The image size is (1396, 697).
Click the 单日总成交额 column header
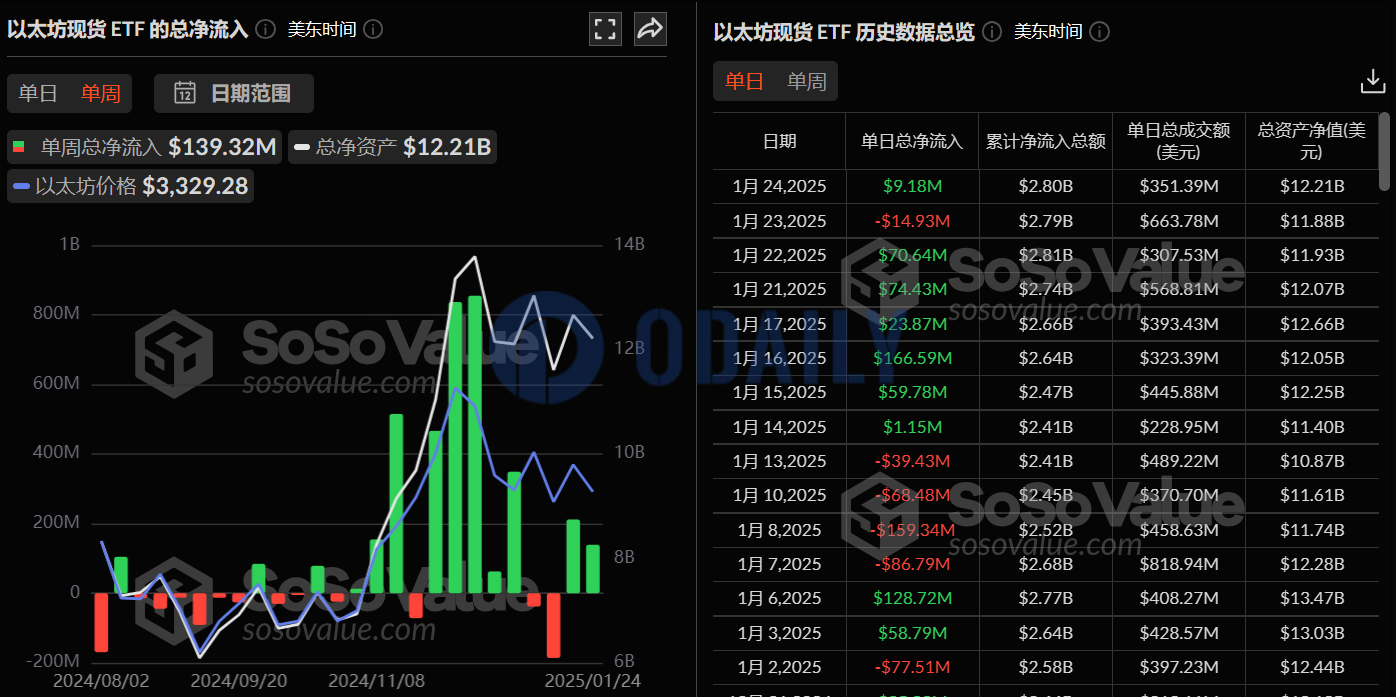point(1179,141)
